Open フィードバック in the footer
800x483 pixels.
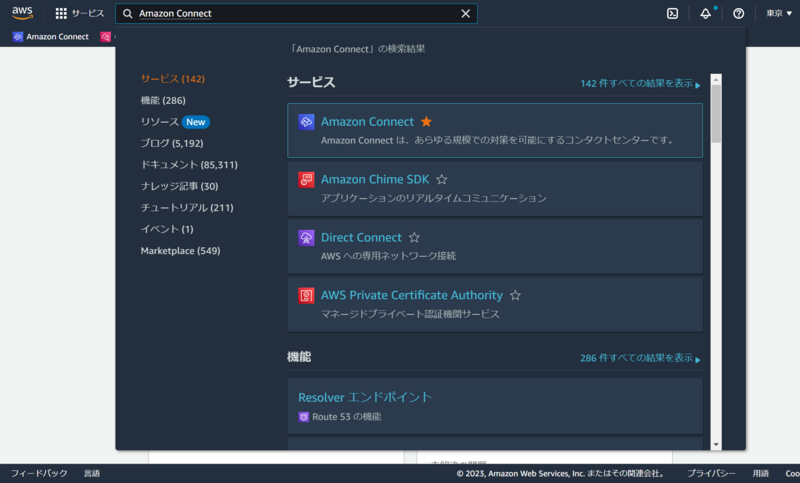(x=39, y=473)
